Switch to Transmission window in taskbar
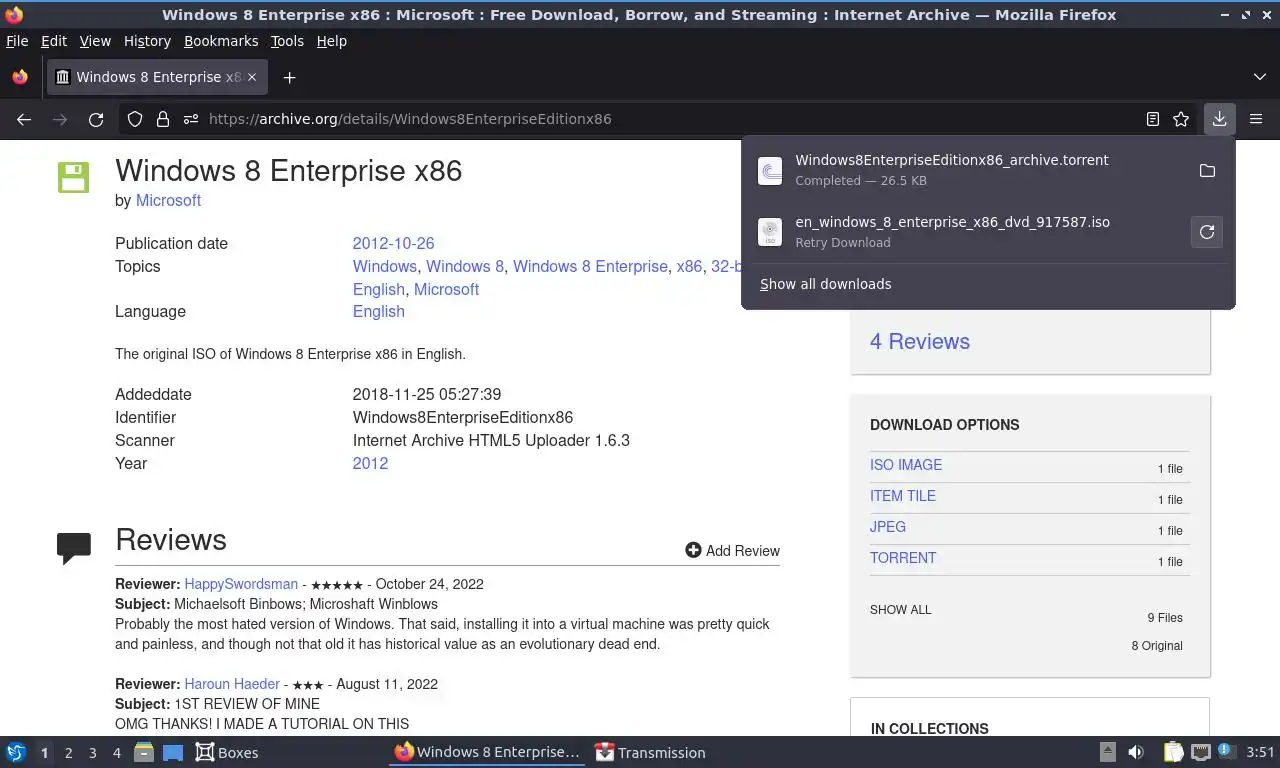 tap(650, 753)
